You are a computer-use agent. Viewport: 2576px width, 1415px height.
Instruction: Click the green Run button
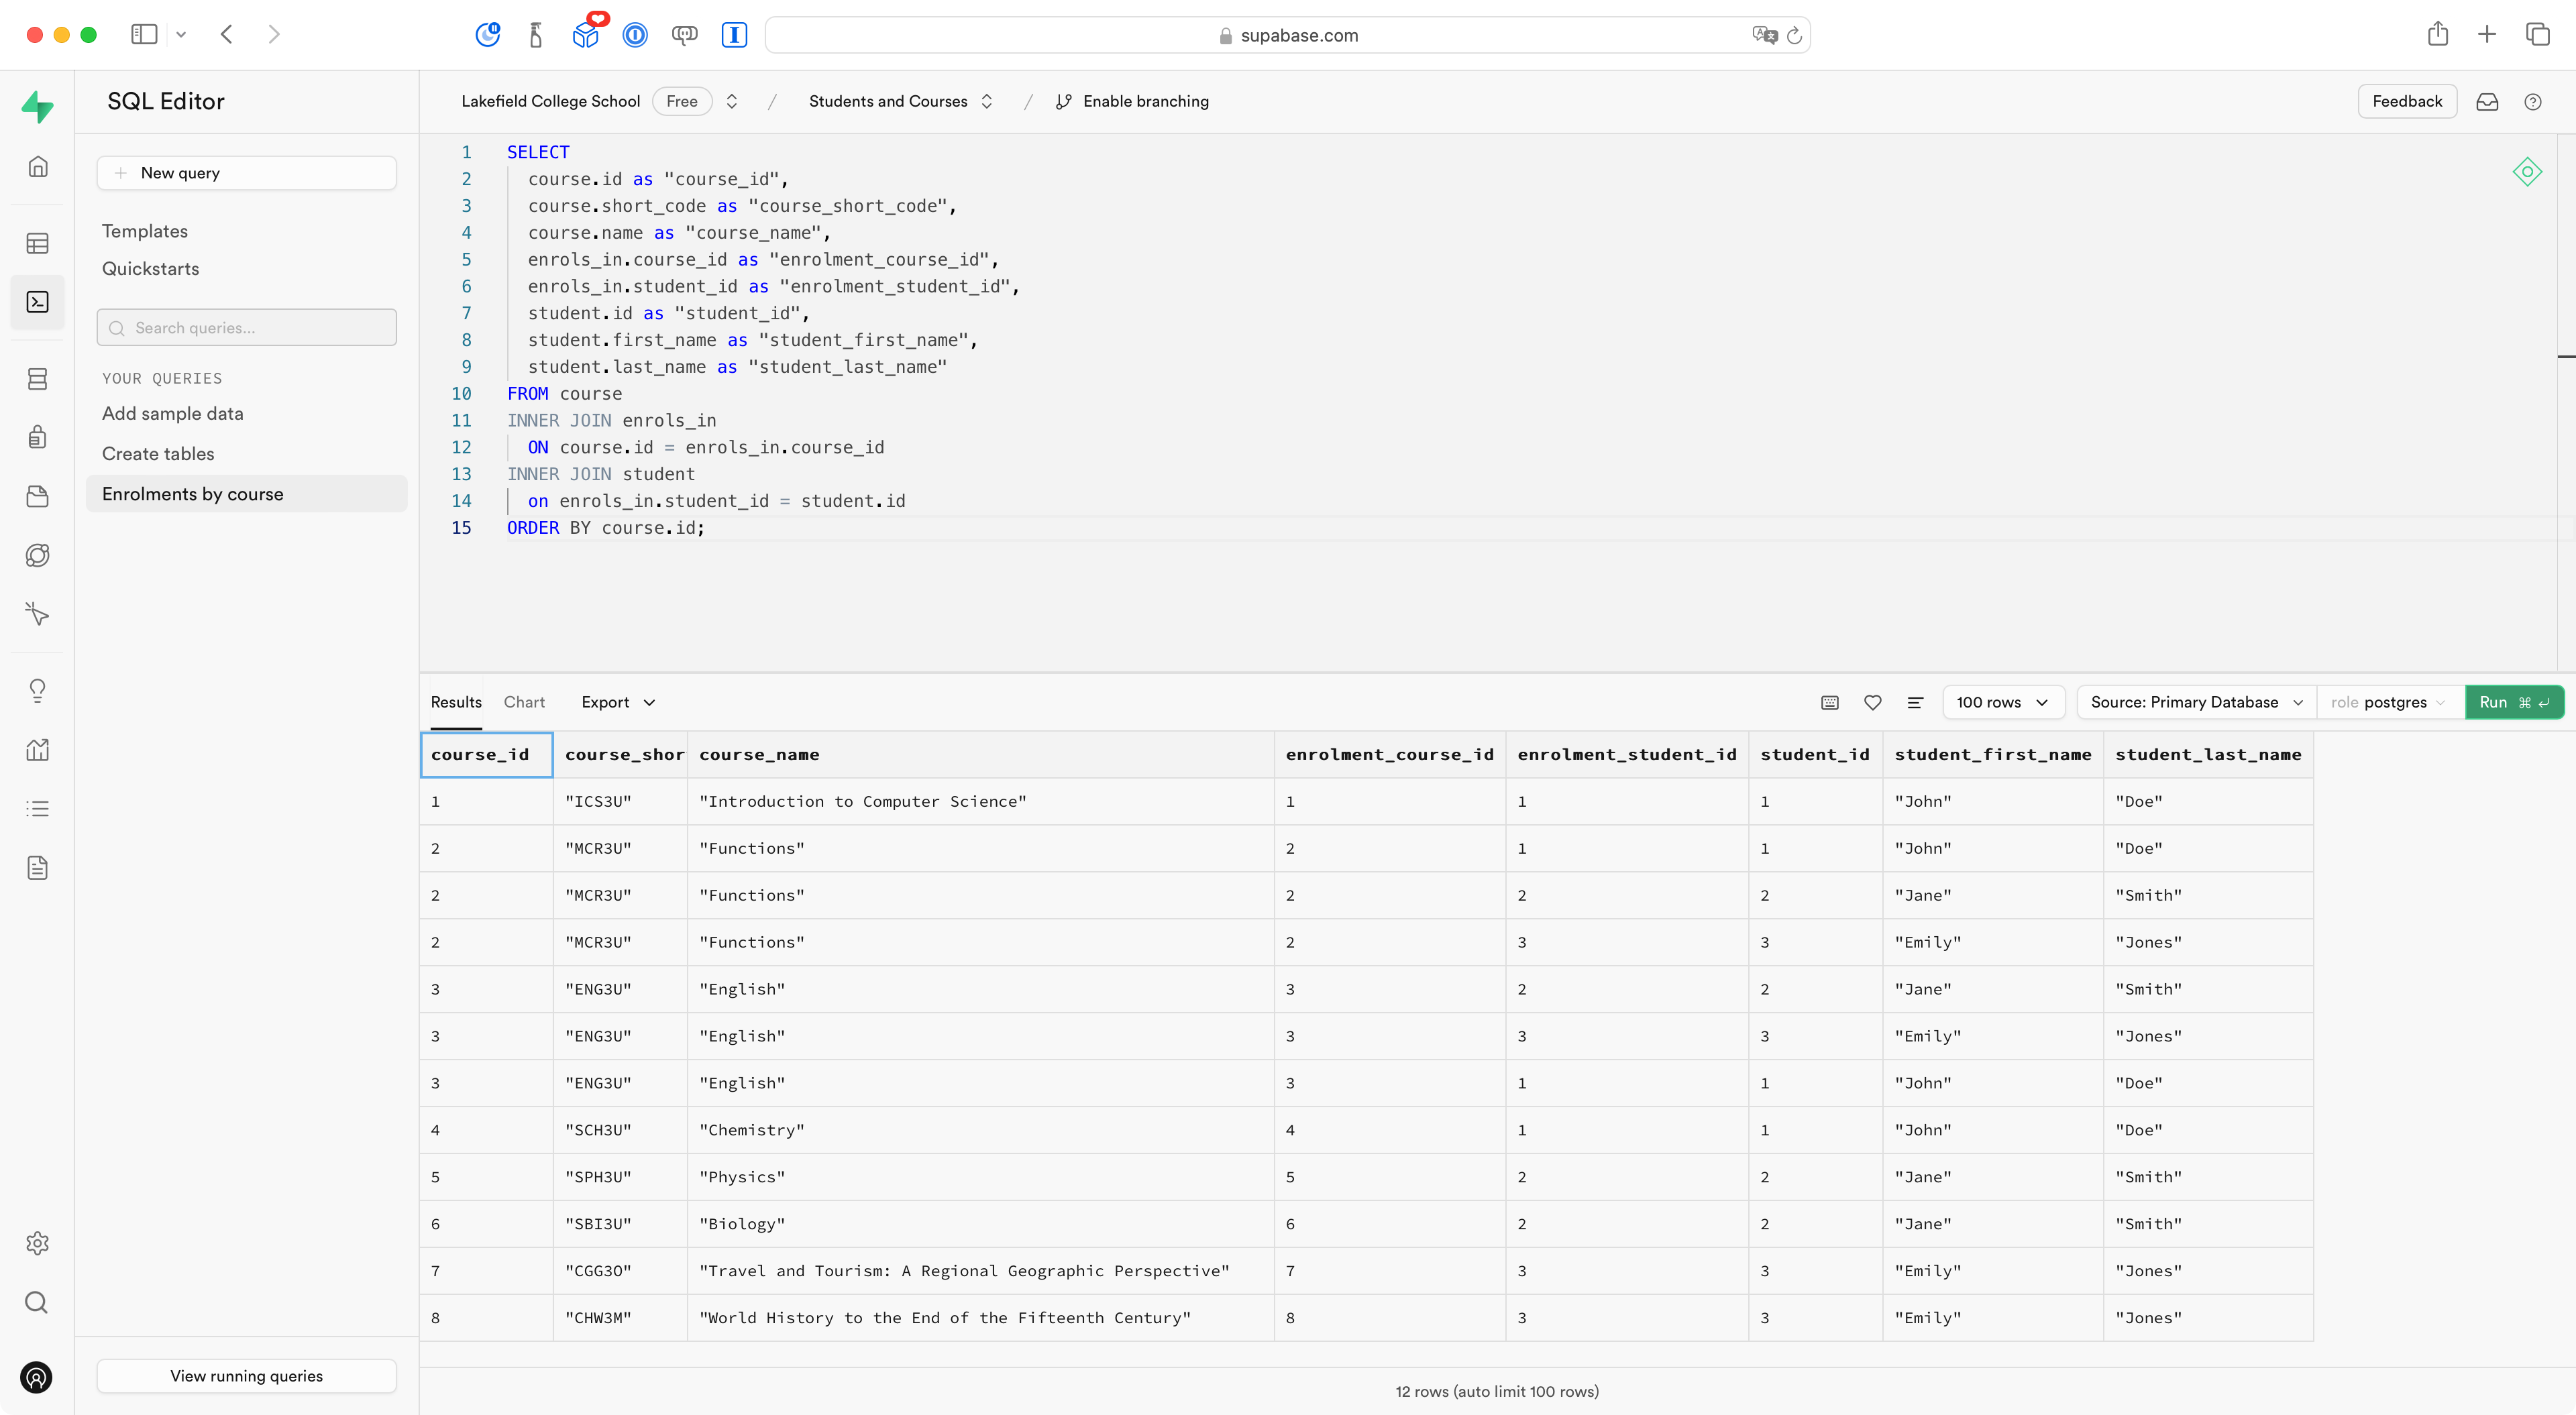pos(2512,702)
